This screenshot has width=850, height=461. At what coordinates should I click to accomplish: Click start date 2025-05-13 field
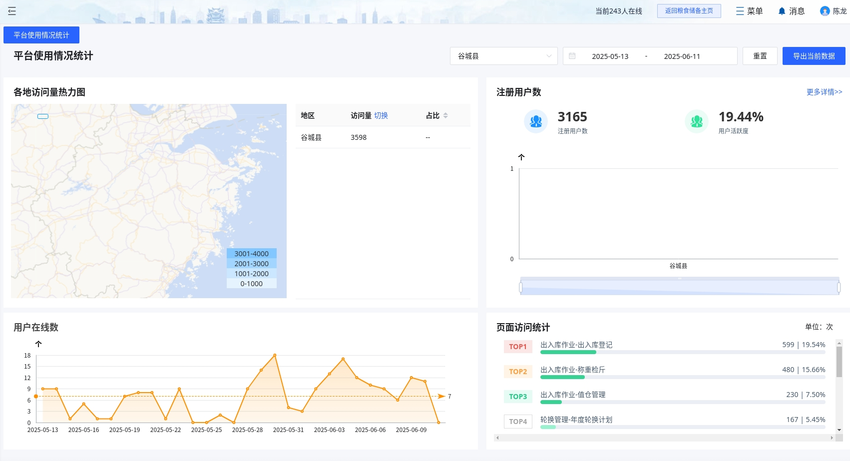point(610,56)
